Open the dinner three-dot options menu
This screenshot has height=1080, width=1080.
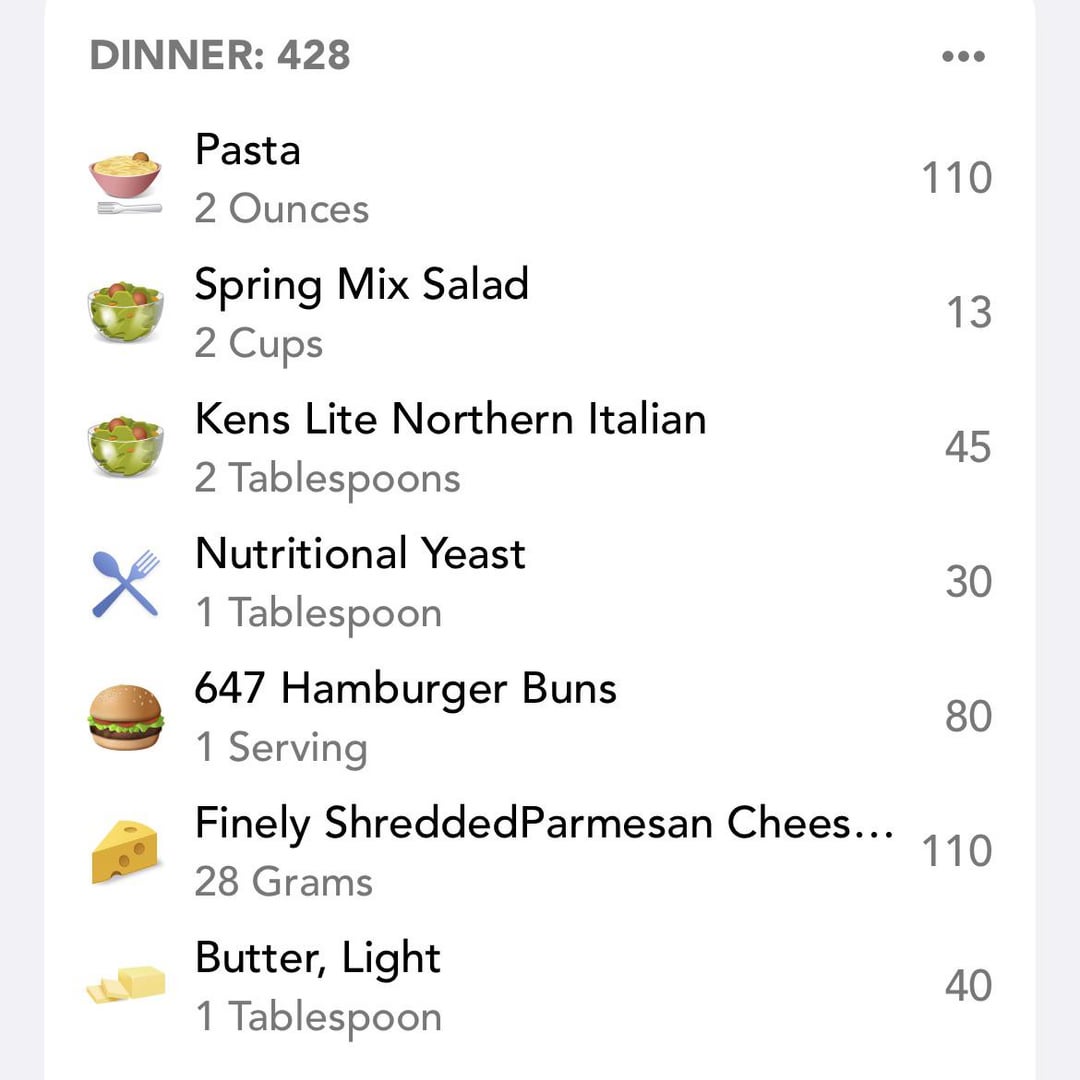[963, 56]
